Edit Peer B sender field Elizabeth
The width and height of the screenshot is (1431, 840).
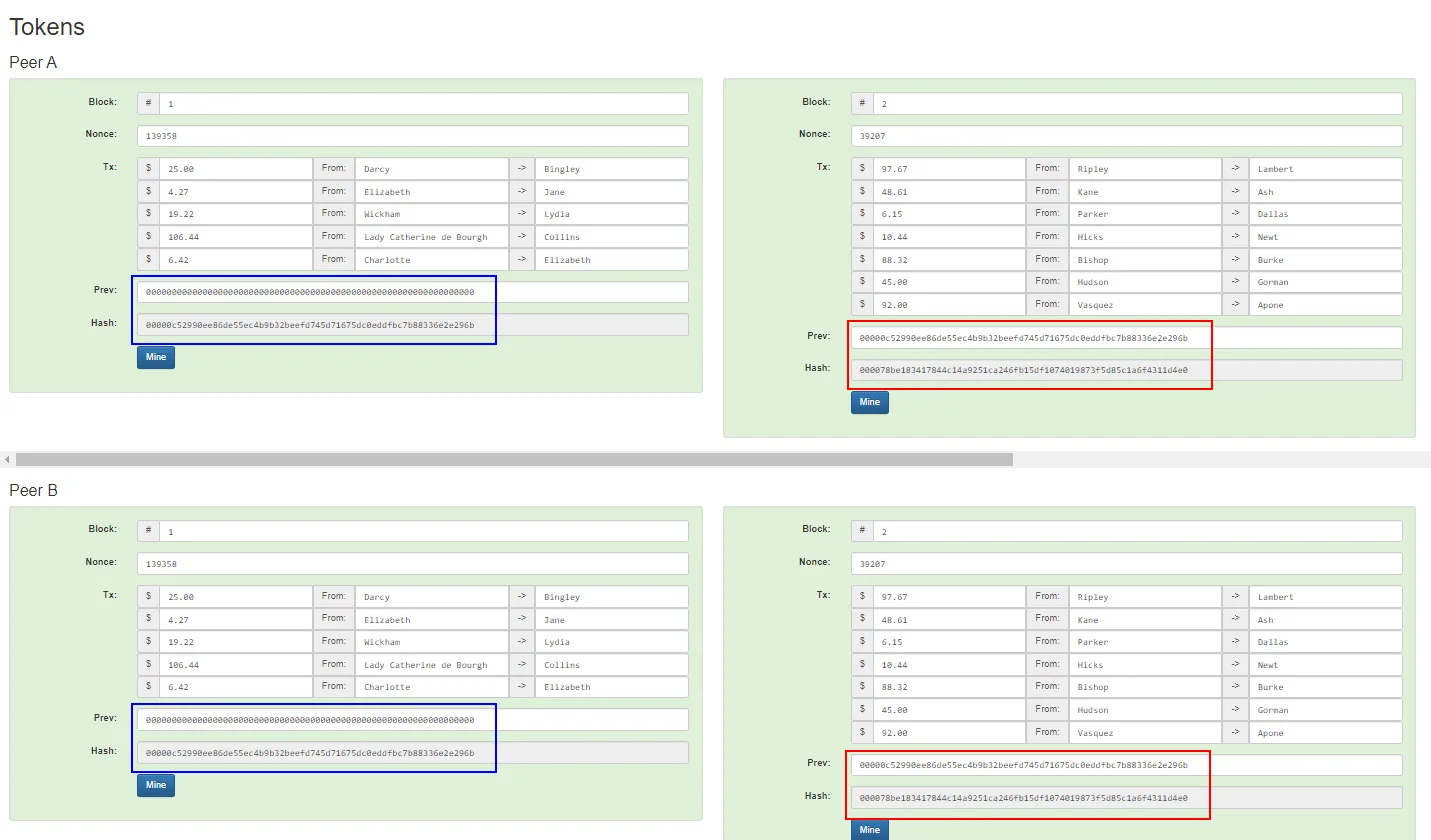tap(432, 620)
